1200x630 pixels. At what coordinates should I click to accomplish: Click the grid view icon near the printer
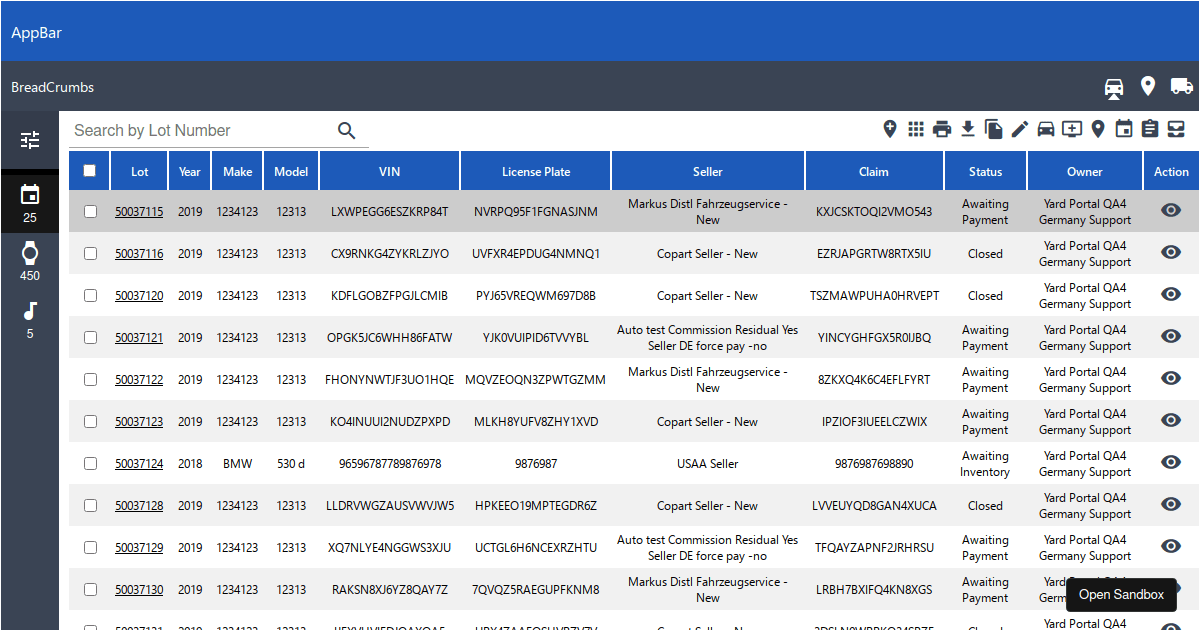pyautogui.click(x=915, y=130)
